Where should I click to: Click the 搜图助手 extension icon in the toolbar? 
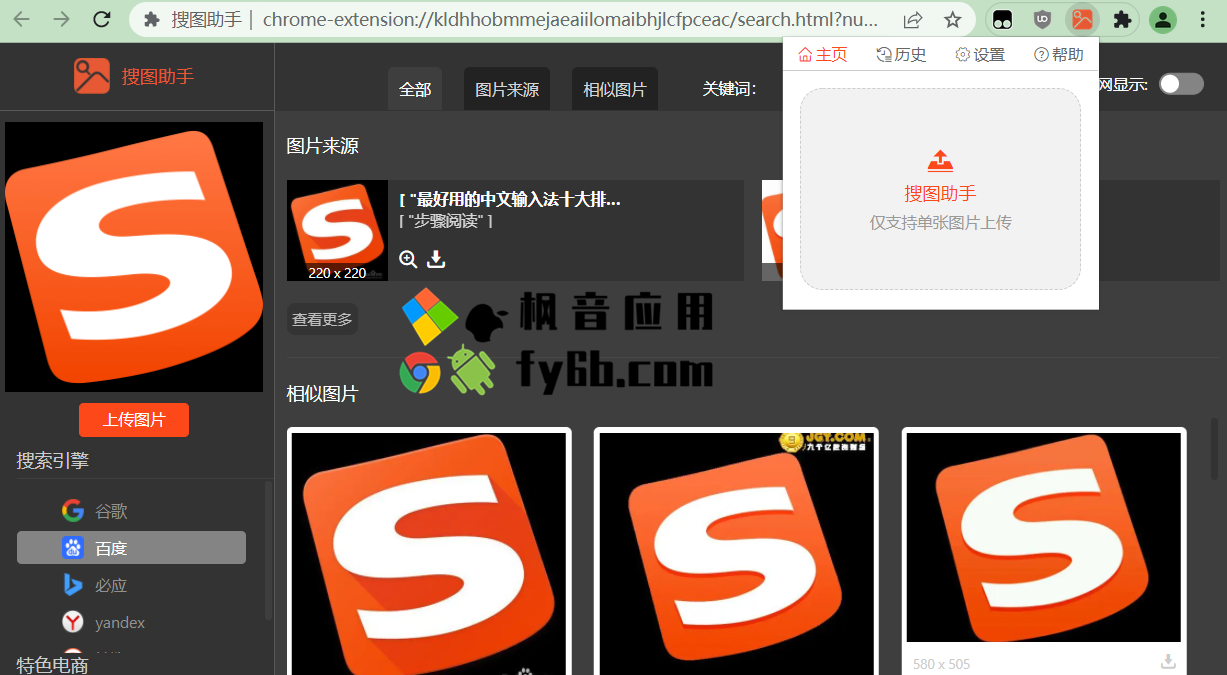[1082, 19]
